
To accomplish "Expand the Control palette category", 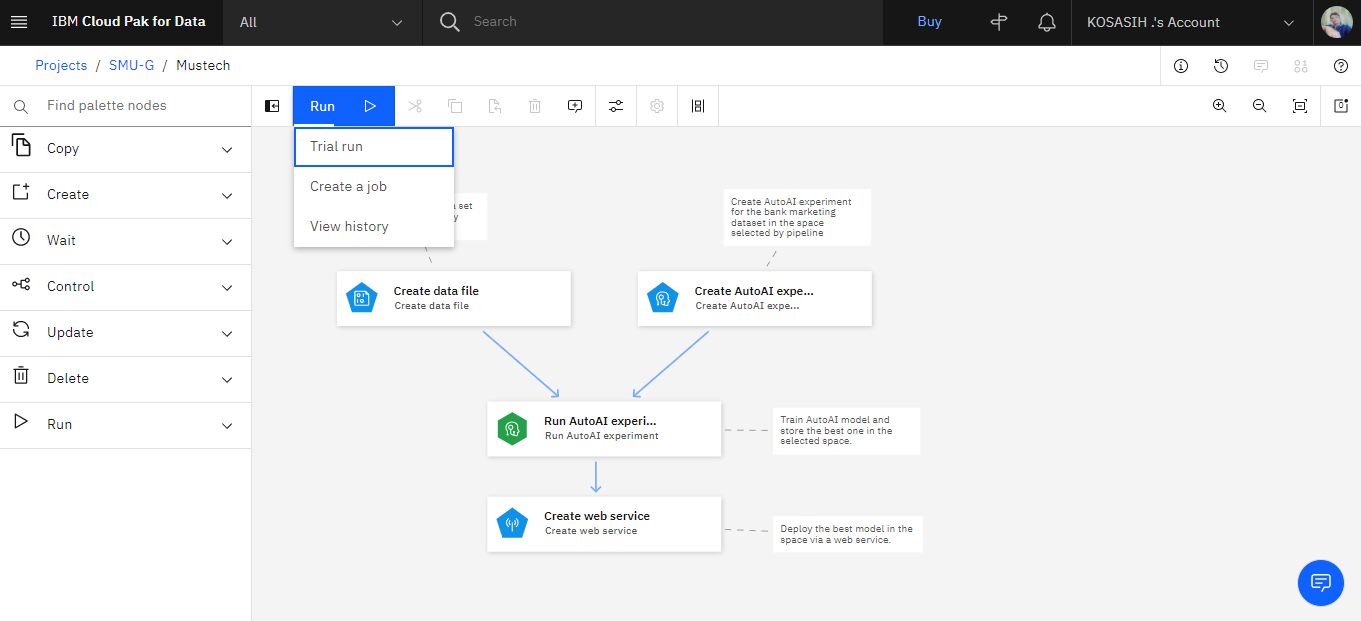I will 125,287.
